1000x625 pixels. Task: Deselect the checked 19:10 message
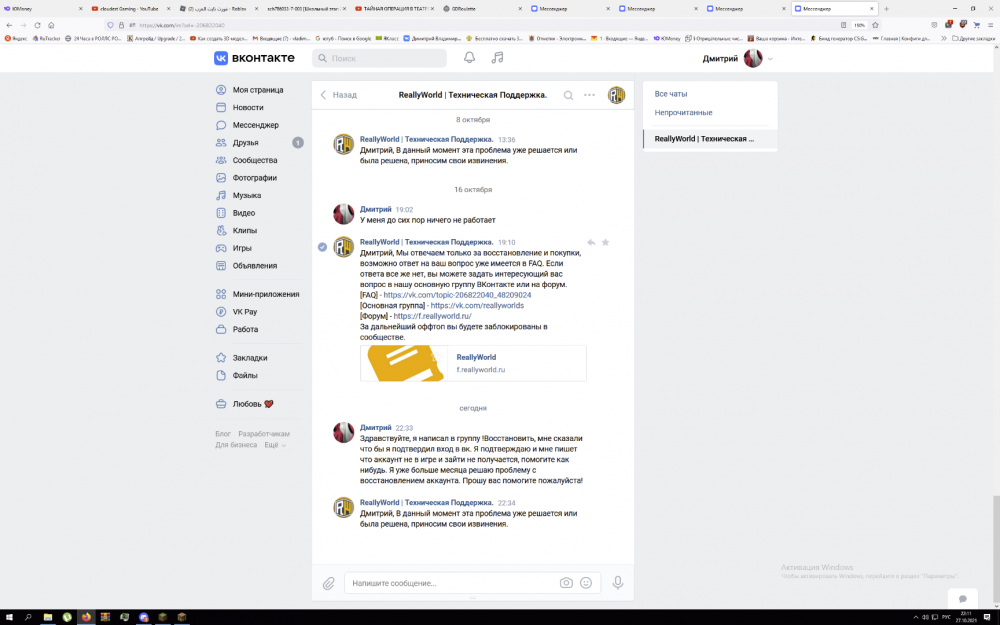pos(323,247)
